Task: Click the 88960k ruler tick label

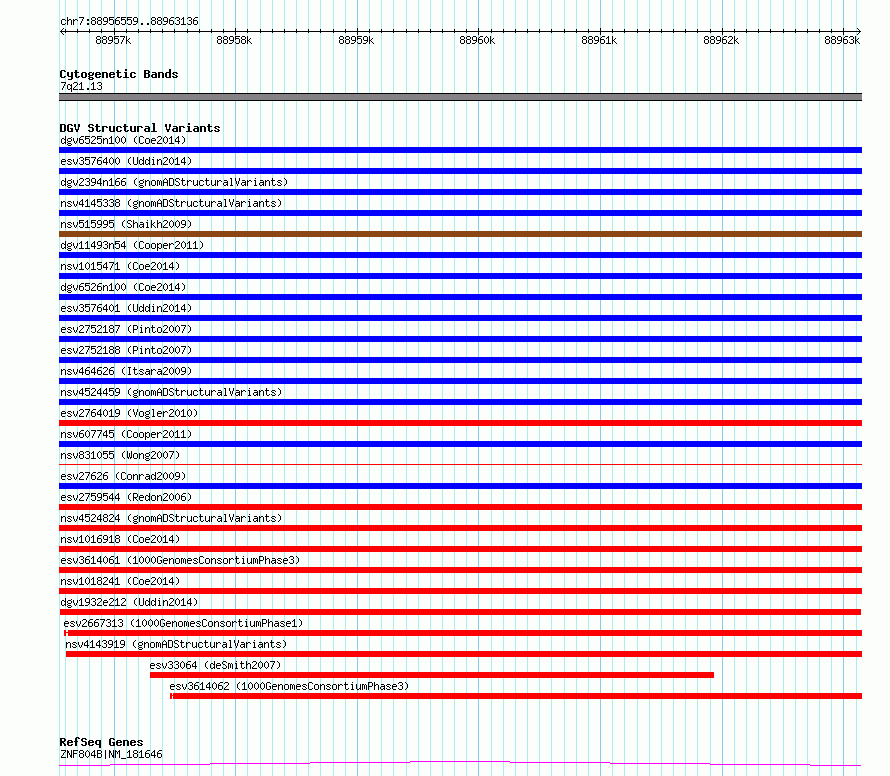Action: pos(477,40)
